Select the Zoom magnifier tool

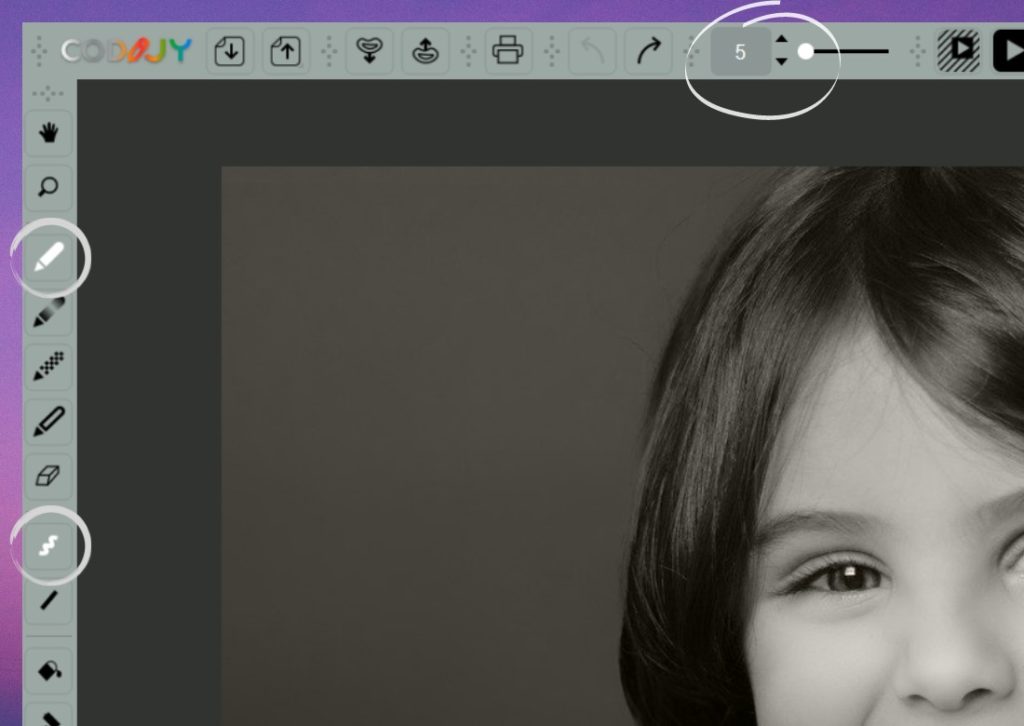(x=47, y=187)
